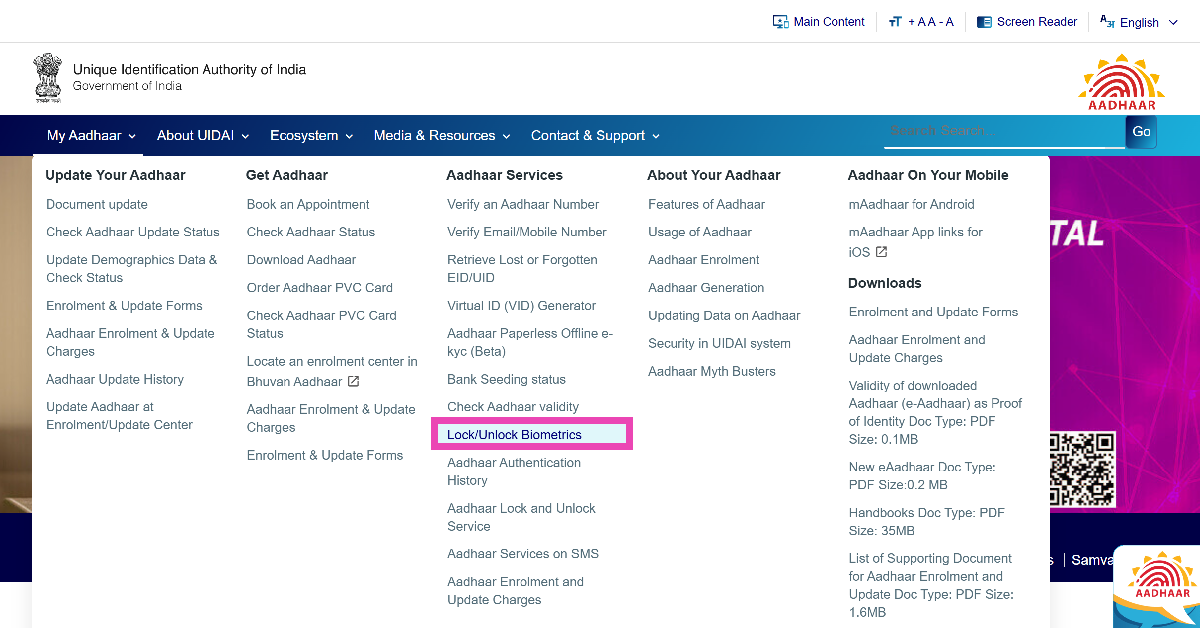The height and width of the screenshot is (628, 1200).
Task: Open the English language dropdown
Action: pyautogui.click(x=1139, y=22)
